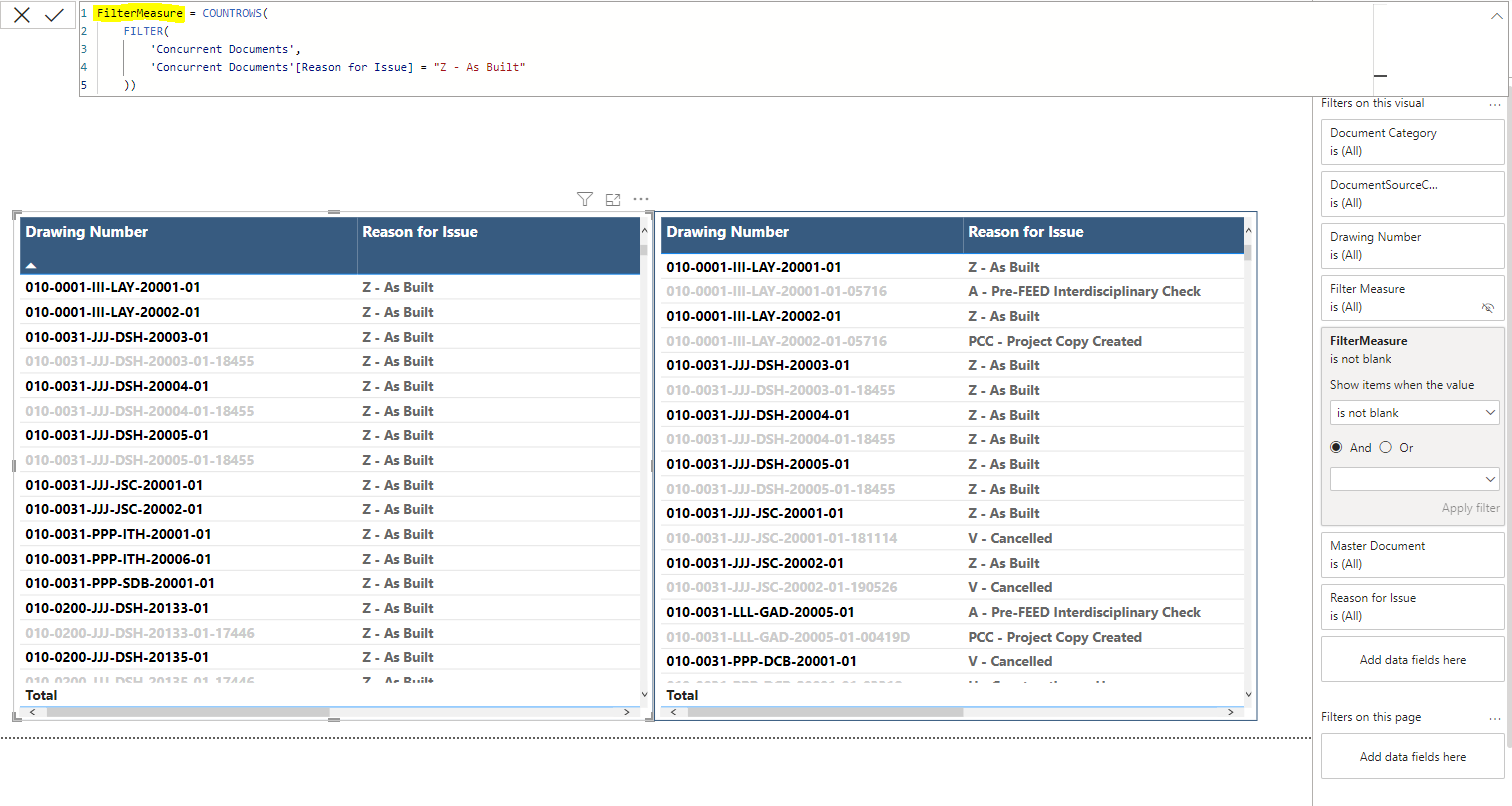The width and height of the screenshot is (1512, 806).
Task: Commit the formula with checkmark icon
Action: pos(55,15)
